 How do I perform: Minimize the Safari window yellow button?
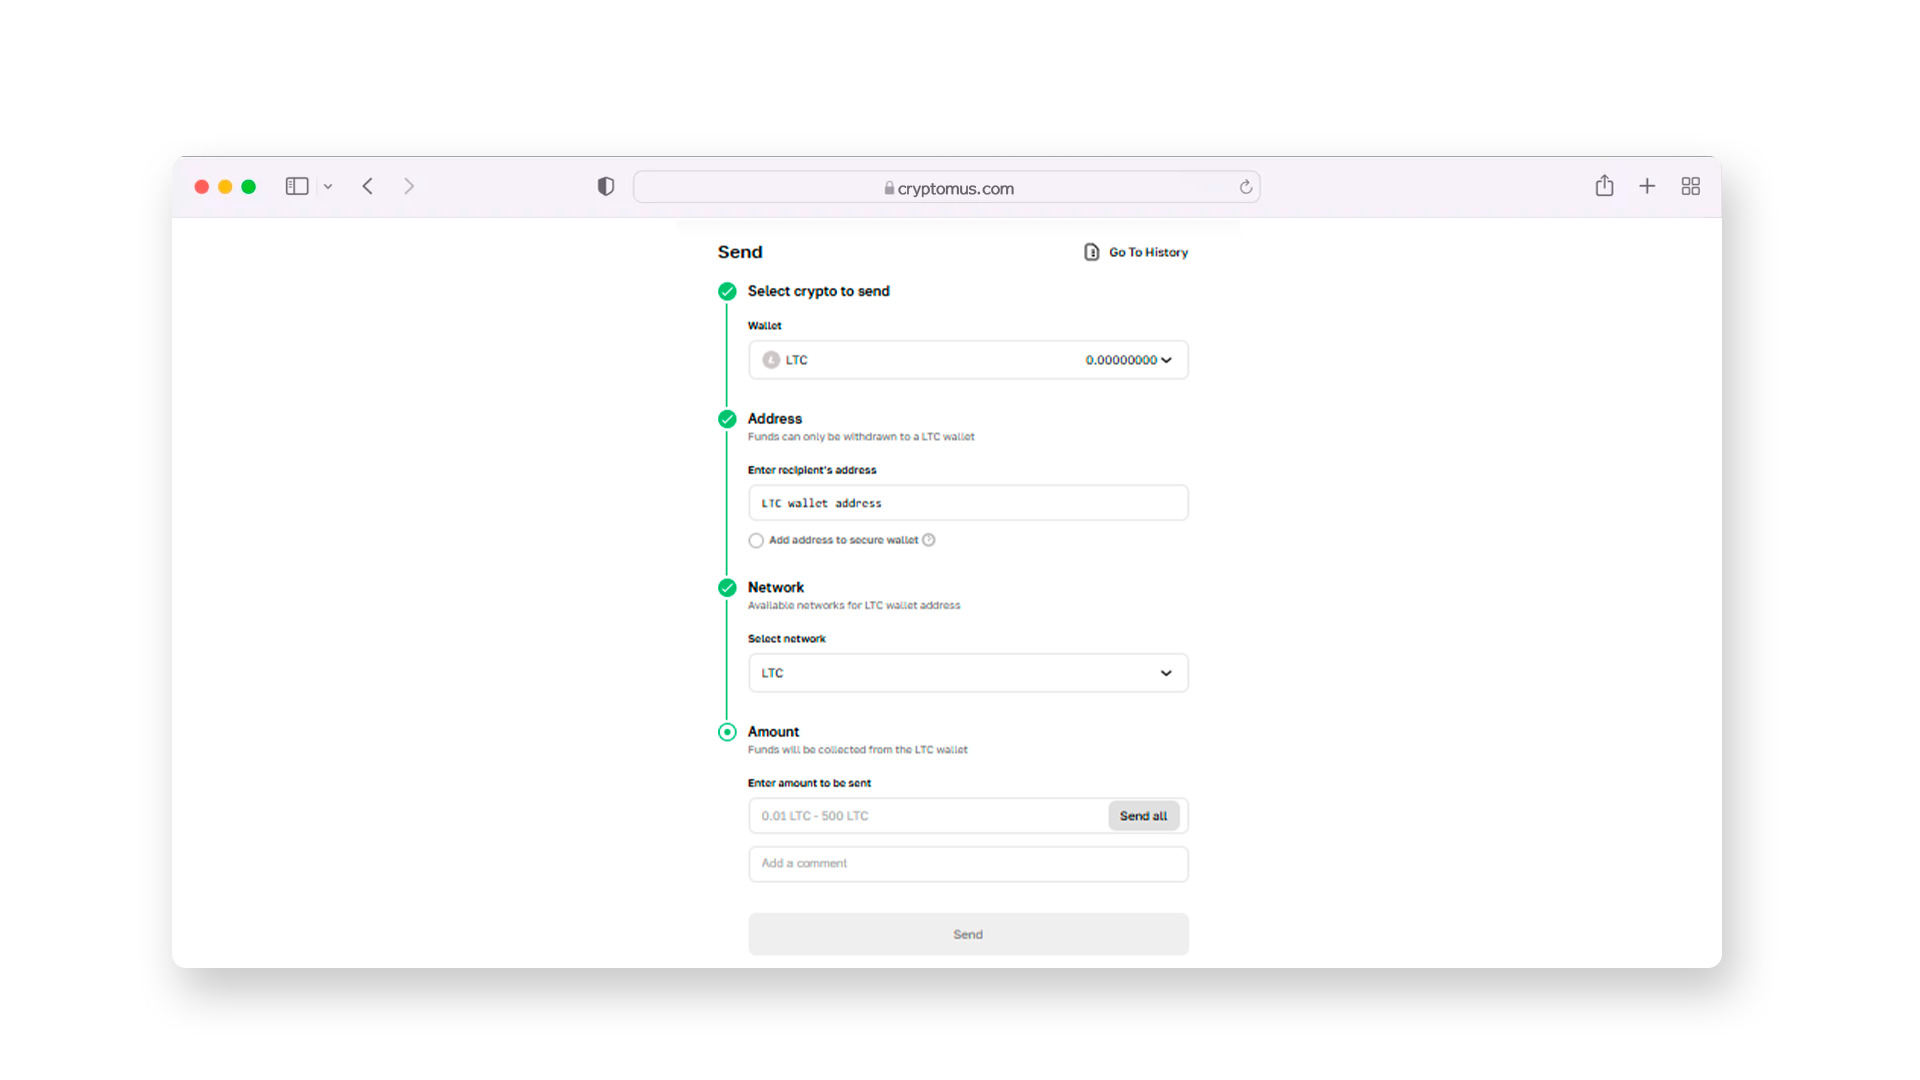click(x=225, y=187)
